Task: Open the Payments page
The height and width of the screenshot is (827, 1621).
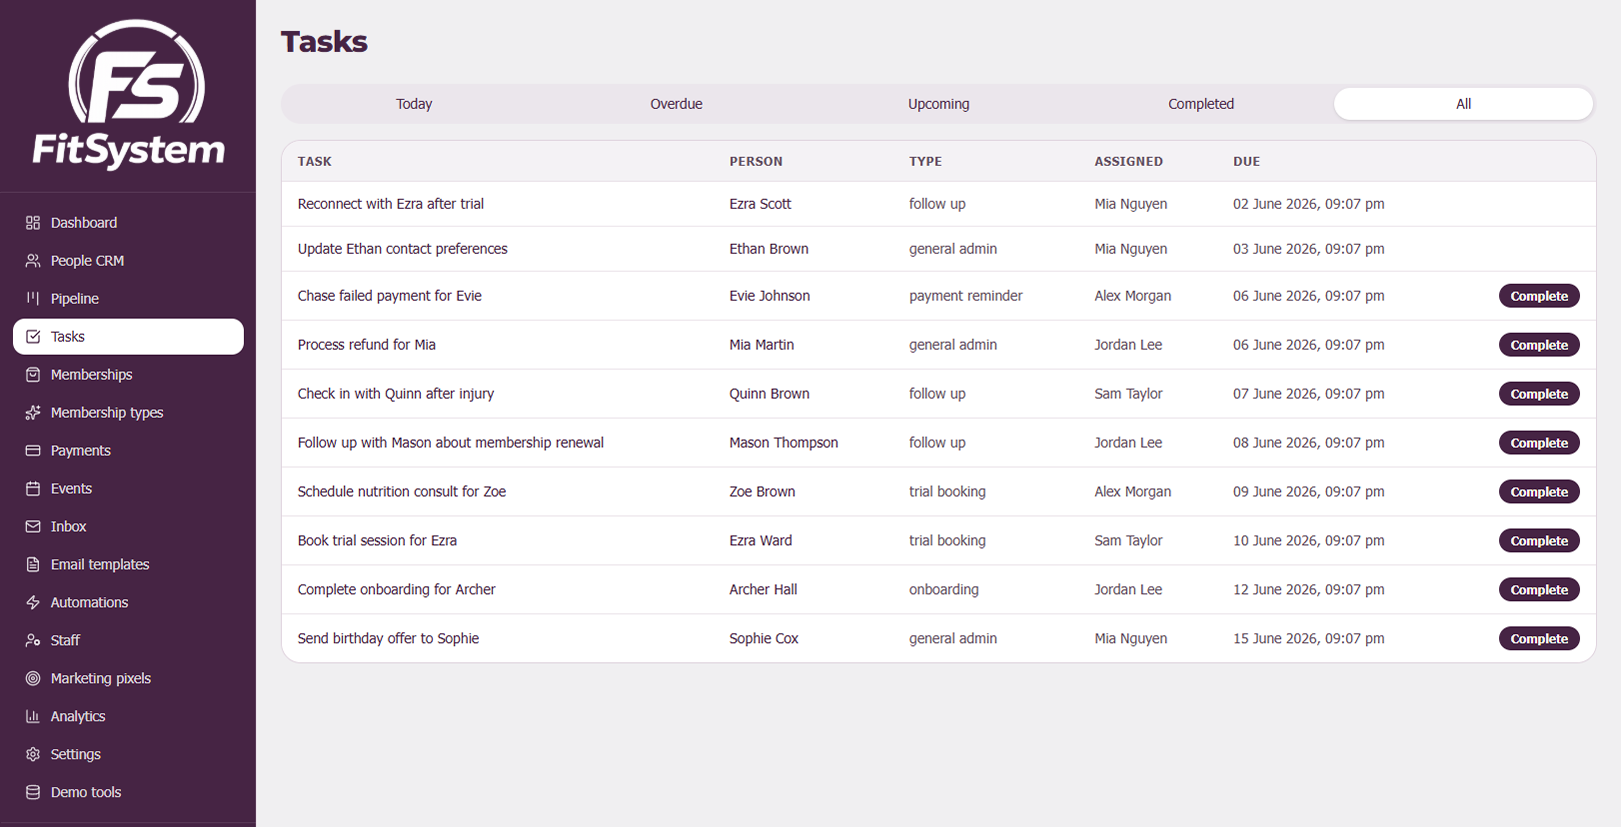Action: pos(128,451)
